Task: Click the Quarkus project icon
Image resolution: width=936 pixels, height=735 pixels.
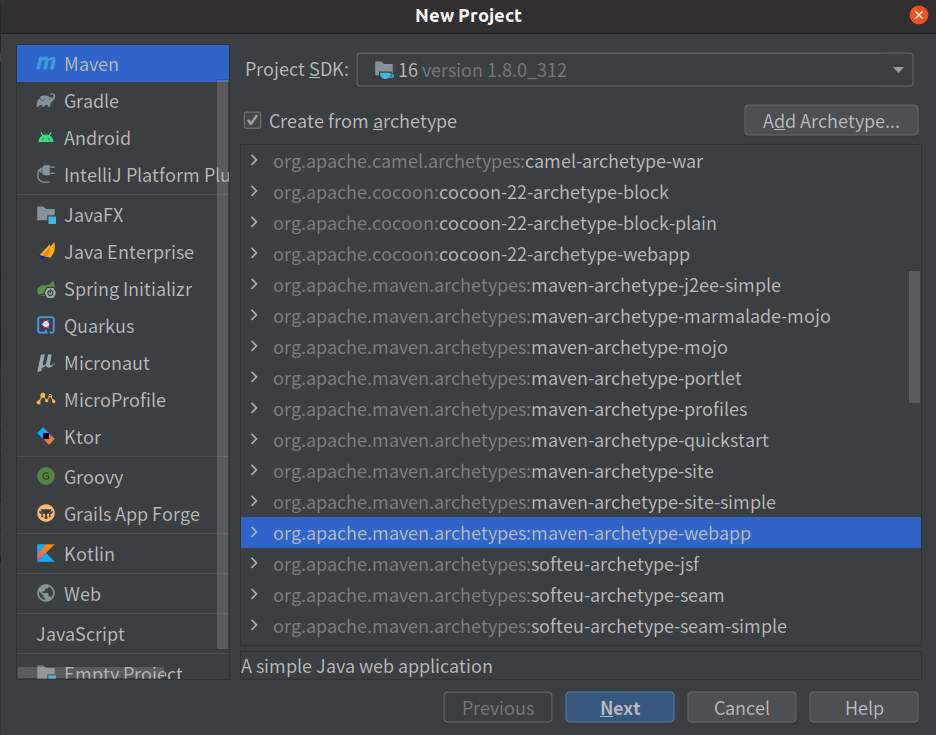Action: click(46, 326)
